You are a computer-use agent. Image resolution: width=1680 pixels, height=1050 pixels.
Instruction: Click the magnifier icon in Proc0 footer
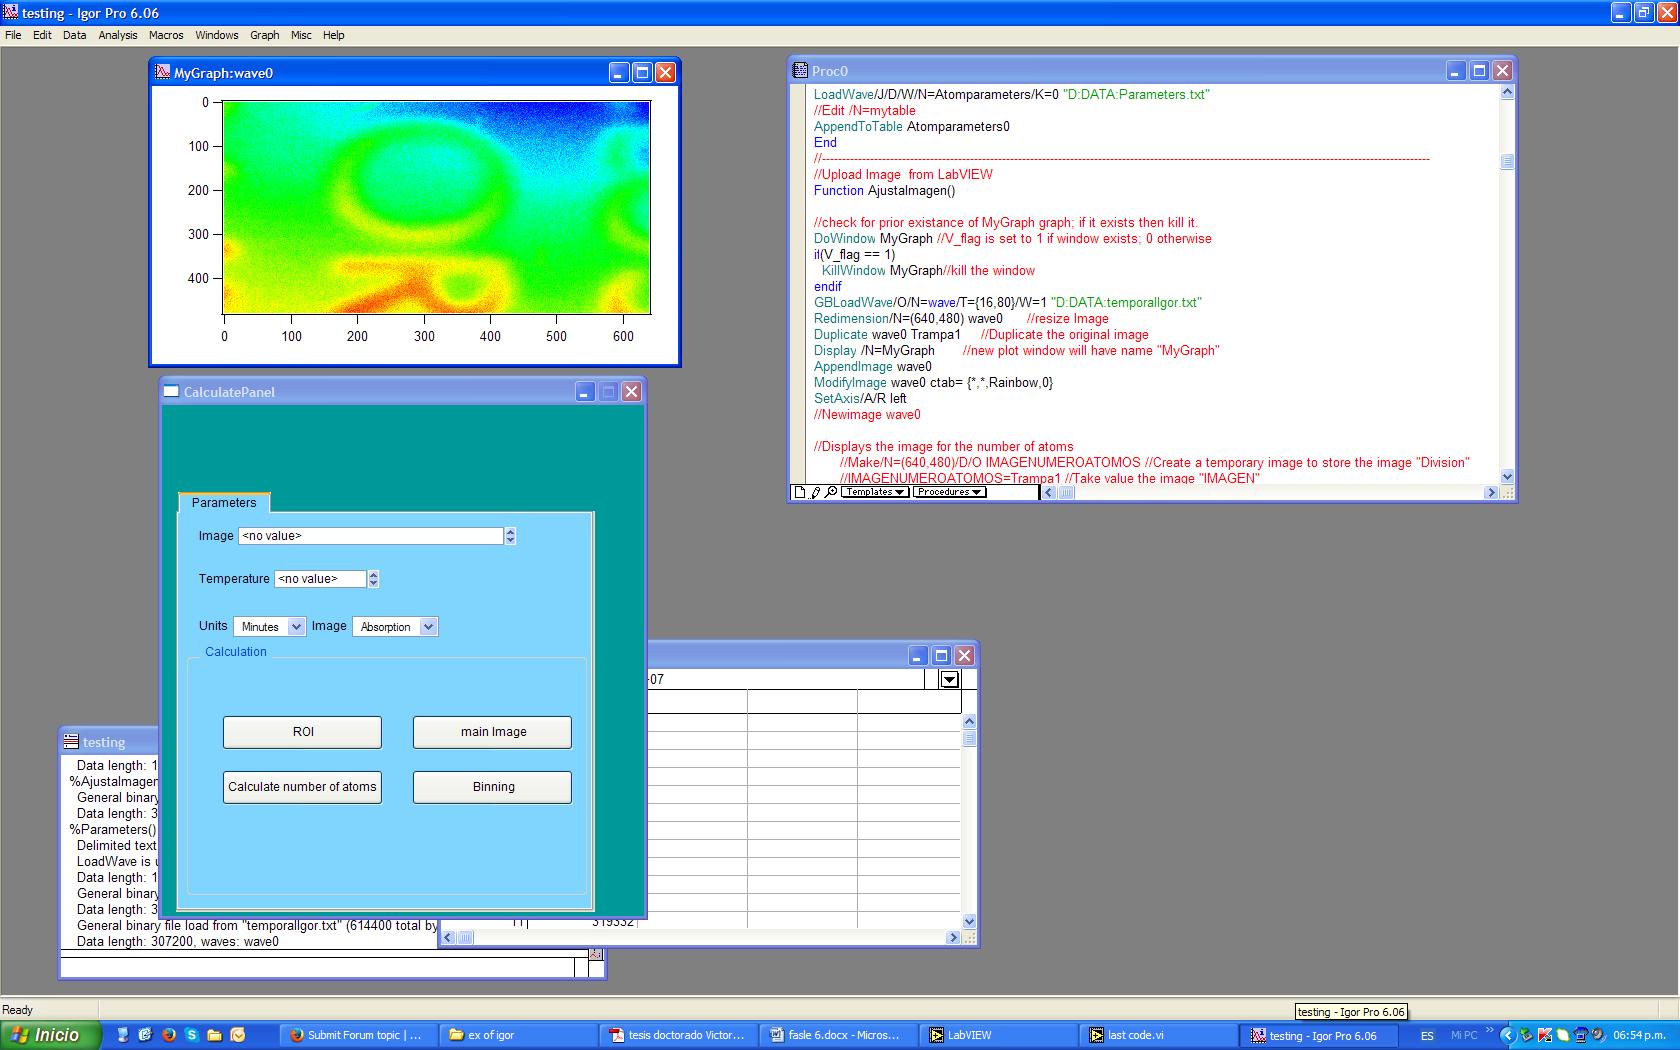[831, 492]
